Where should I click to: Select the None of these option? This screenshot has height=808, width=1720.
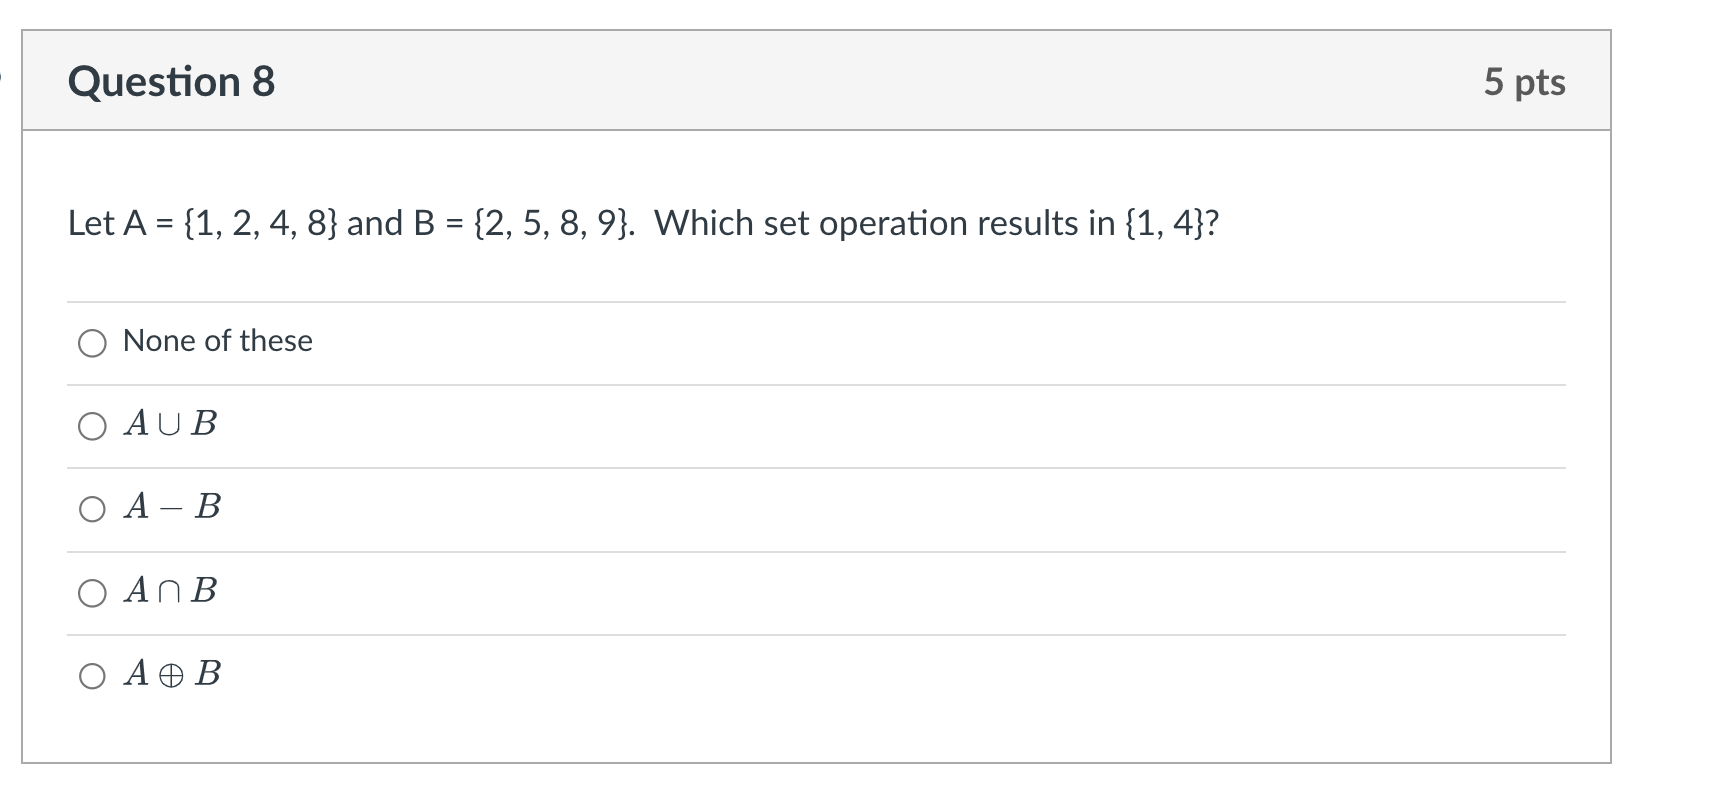pyautogui.click(x=93, y=343)
